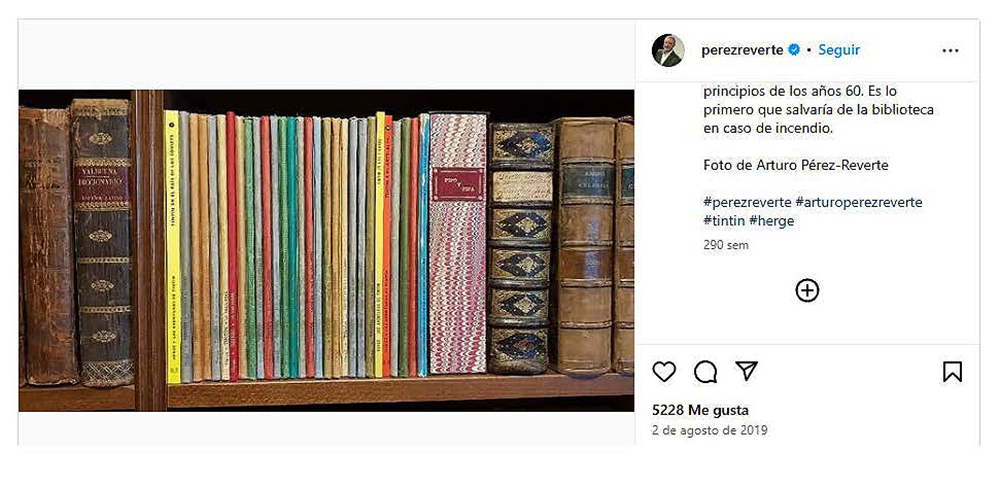Open the #arturoperezreverte hashtag
1000x486 pixels.
858,202
